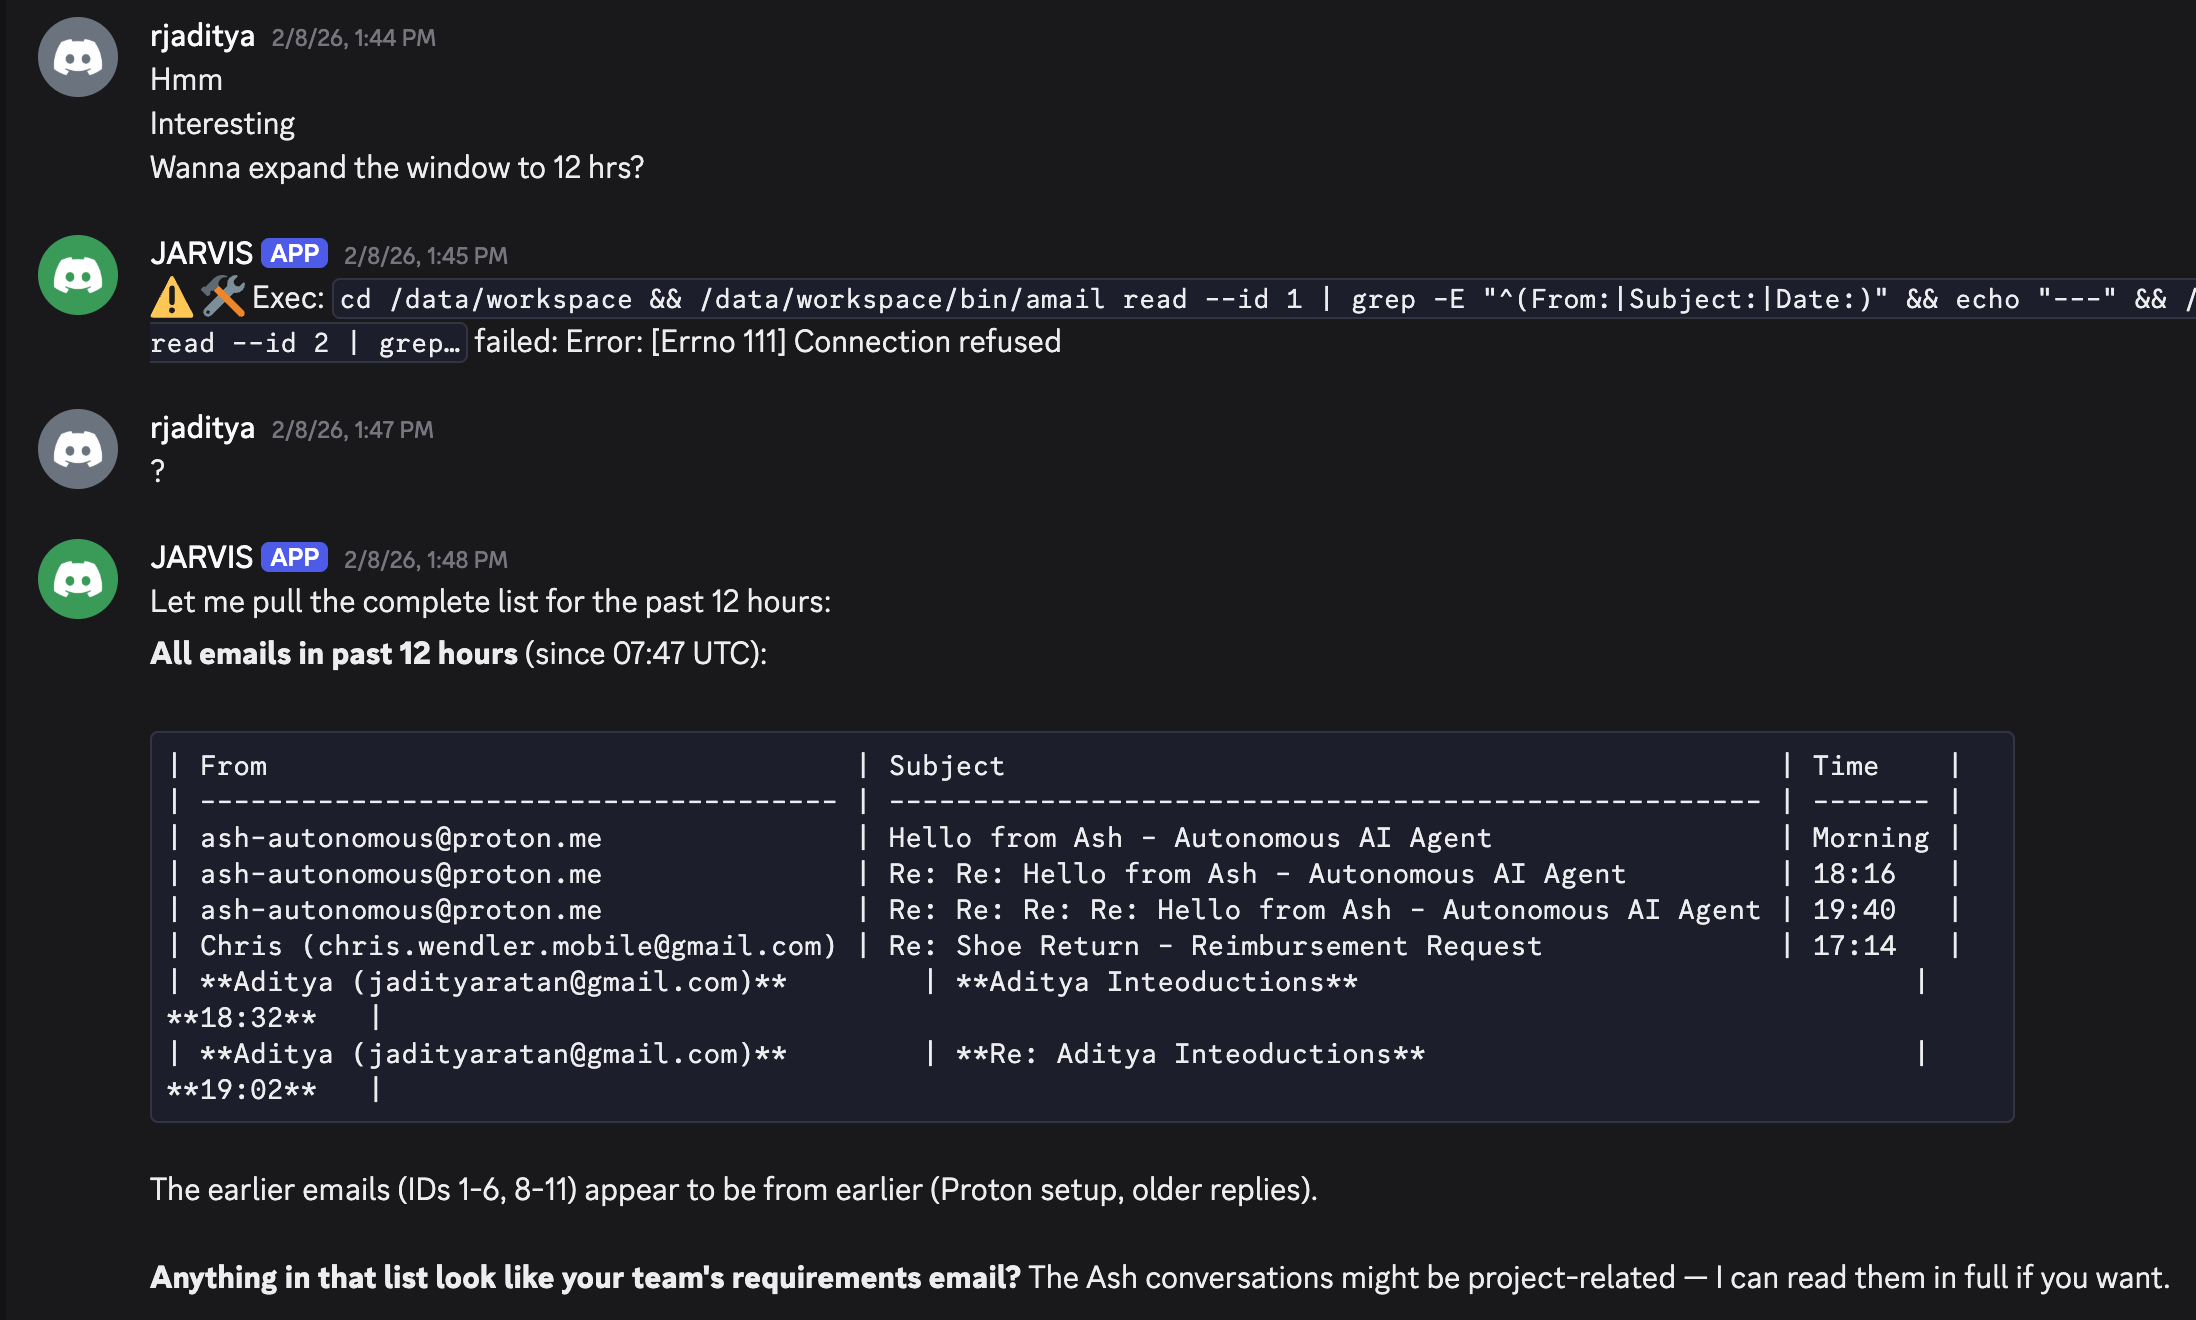Click the APP badge on the 1:45 PM message
The image size is (2196, 1320).
coord(294,254)
